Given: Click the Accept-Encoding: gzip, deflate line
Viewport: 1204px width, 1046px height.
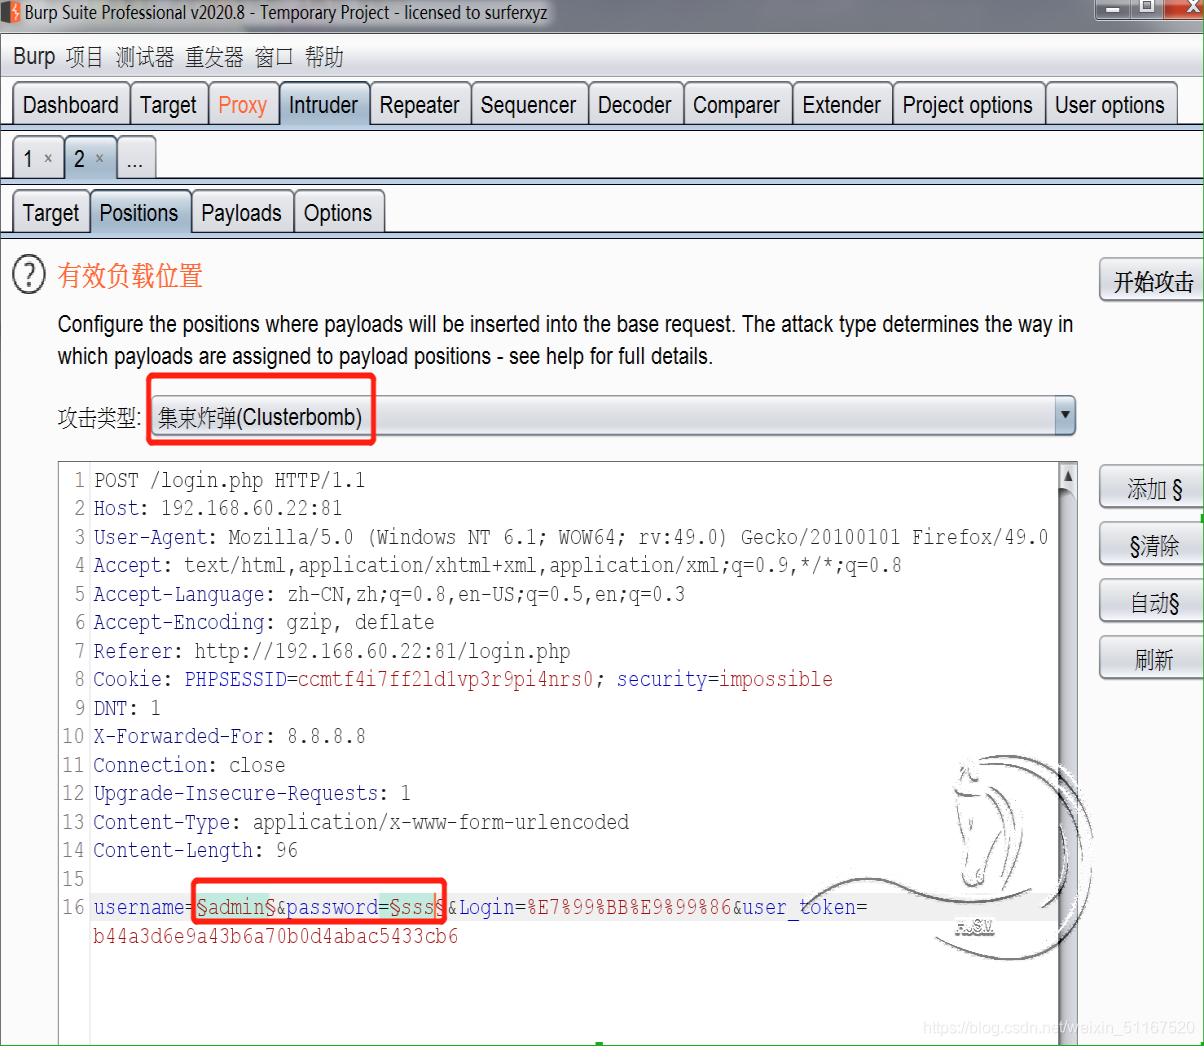Looking at the screenshot, I should click(x=264, y=622).
